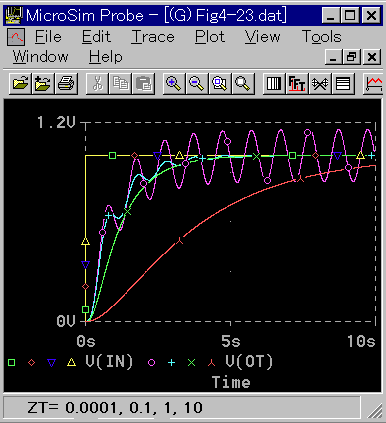386x423 pixels.
Task: Toggle the Log X Axis icon
Action: (274, 83)
